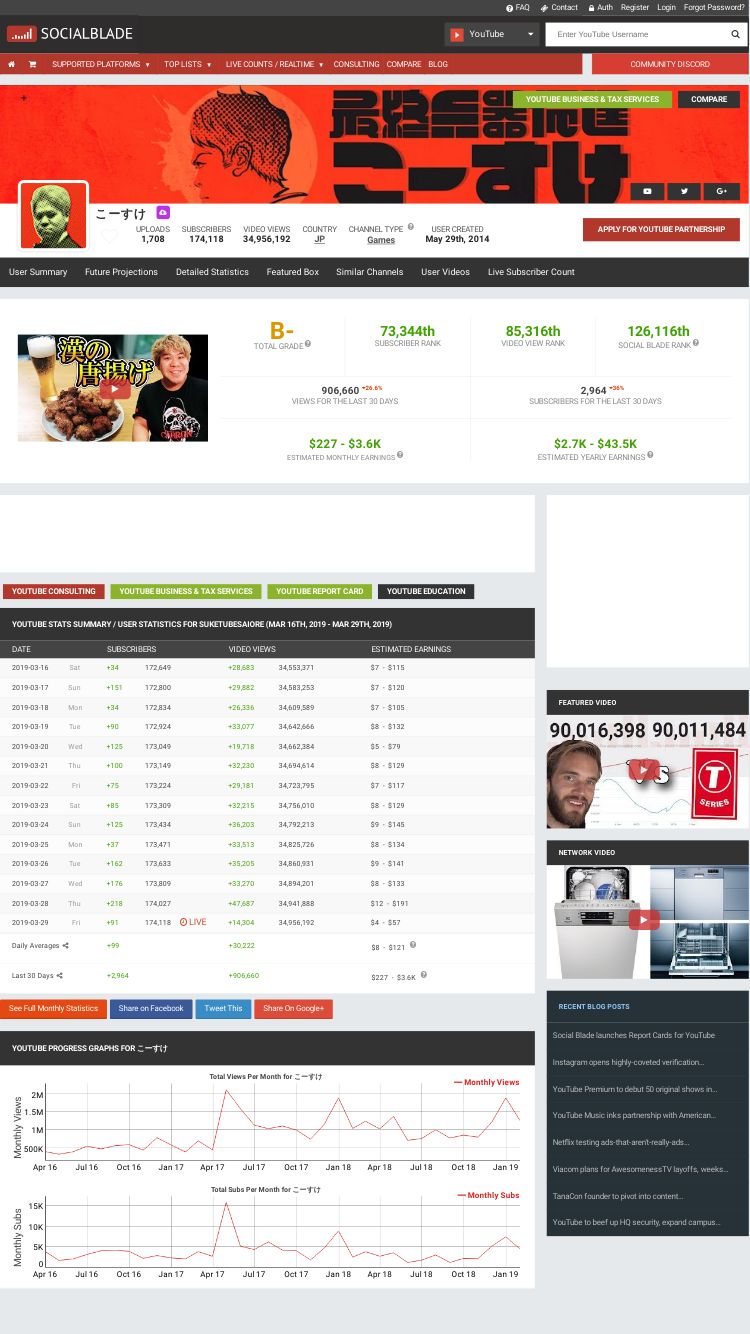Screen dimensions: 750x1334
Task: Open Auth link
Action: 601,7
